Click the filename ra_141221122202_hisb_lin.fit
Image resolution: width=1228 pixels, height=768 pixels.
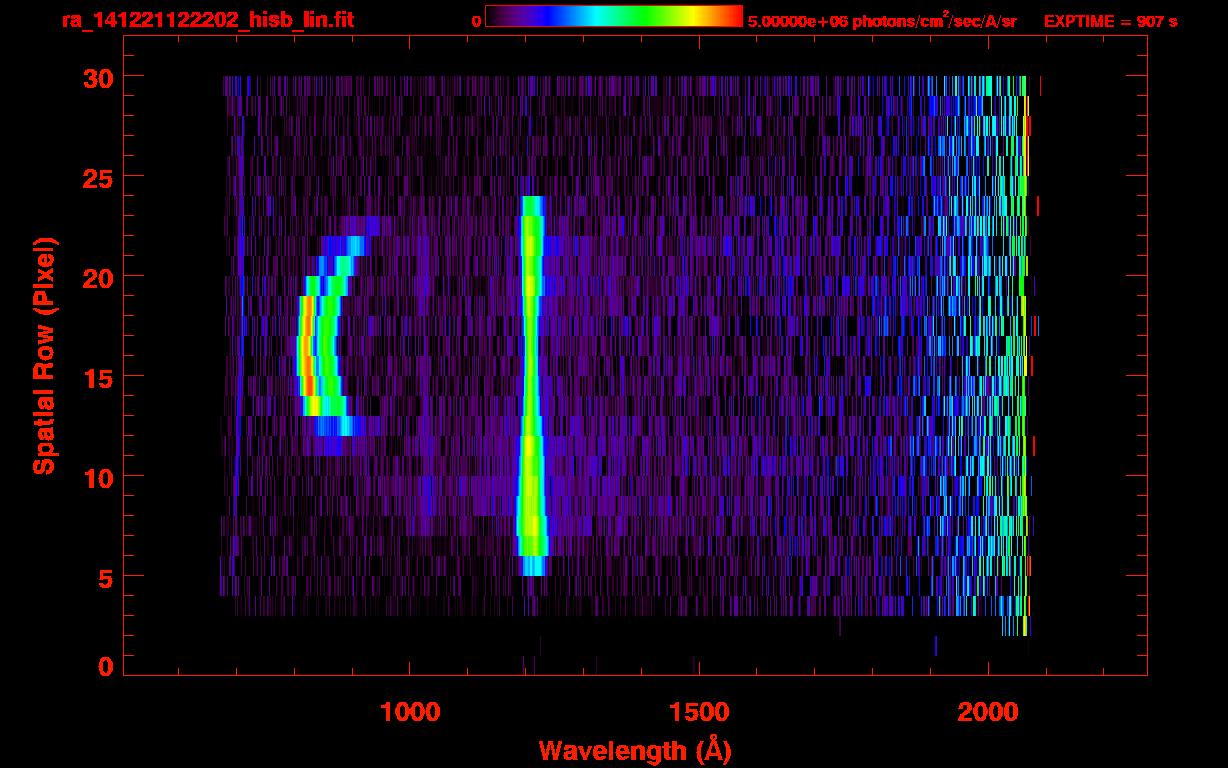click(x=207, y=20)
